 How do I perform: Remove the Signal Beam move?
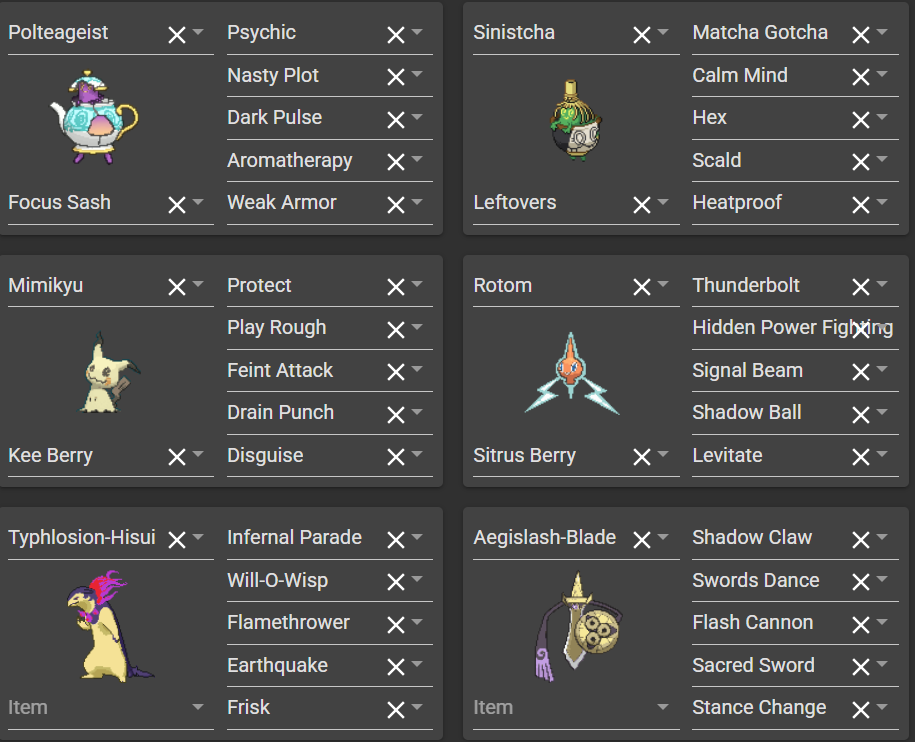point(861,372)
